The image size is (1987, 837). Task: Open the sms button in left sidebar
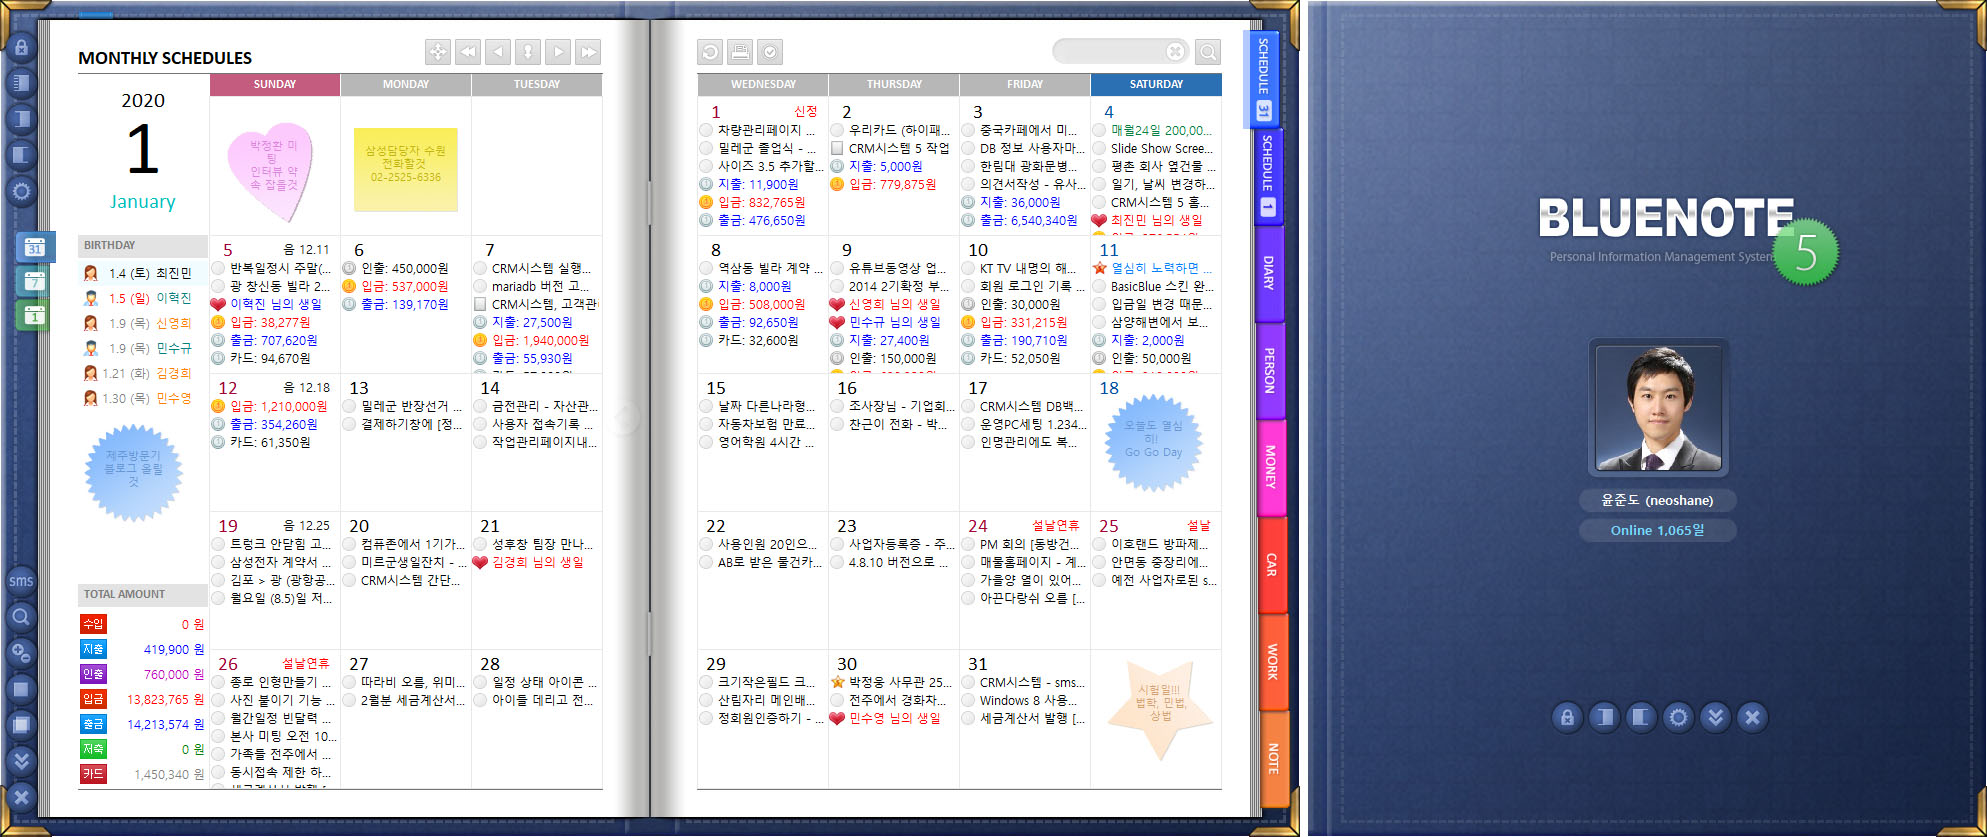[x=21, y=581]
